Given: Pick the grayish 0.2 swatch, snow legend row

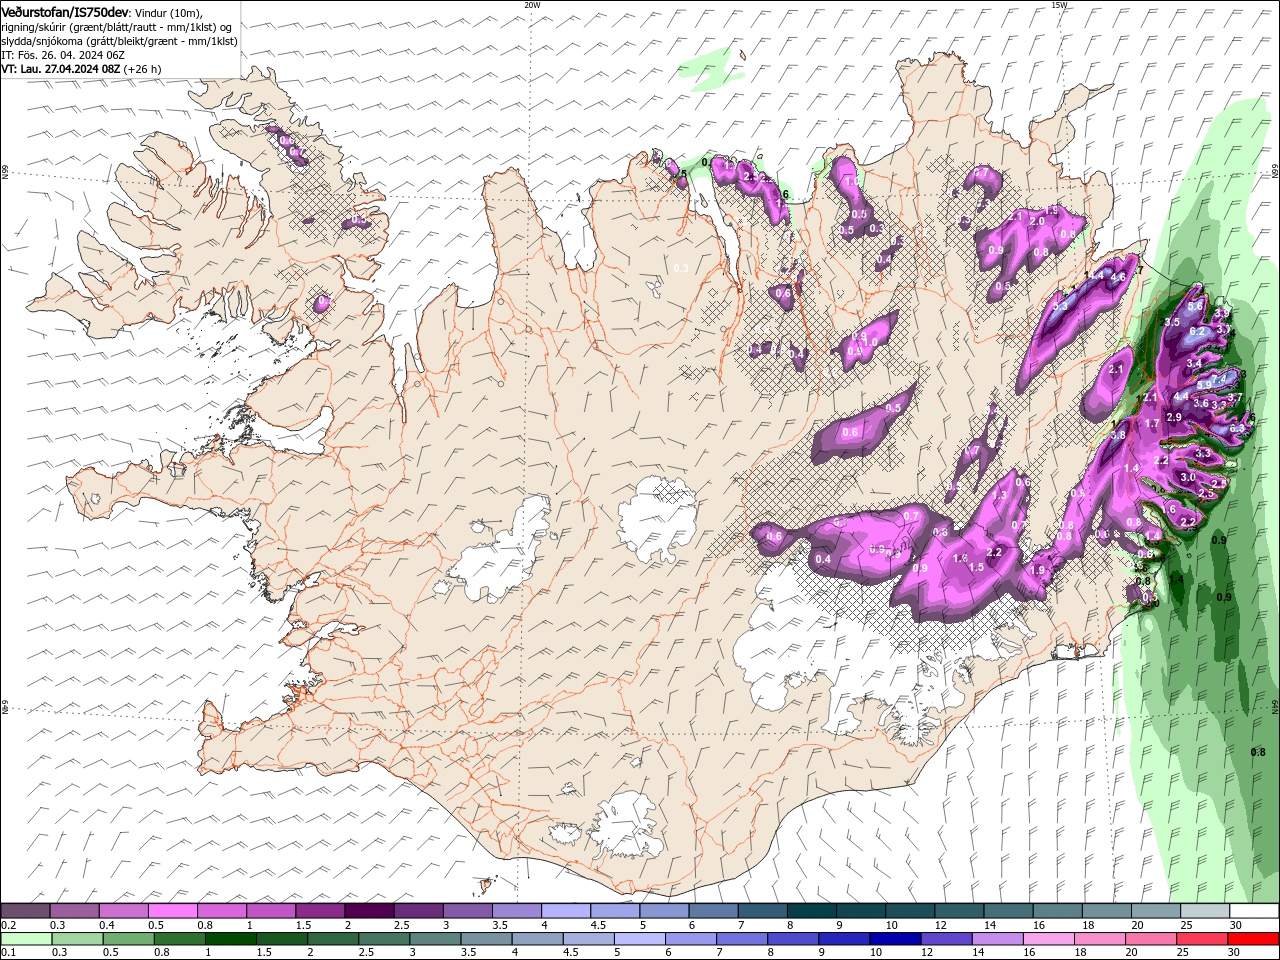Looking at the screenshot, I should [x=25, y=912].
